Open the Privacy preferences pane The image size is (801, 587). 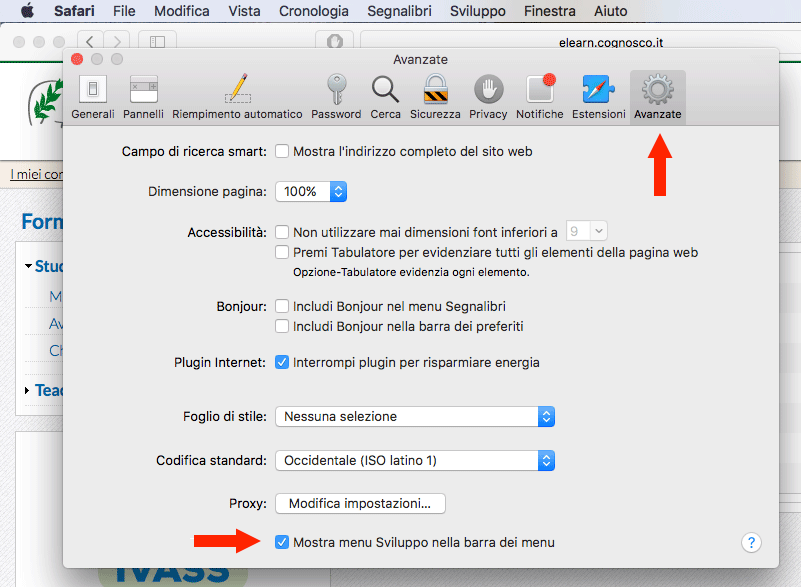point(488,97)
